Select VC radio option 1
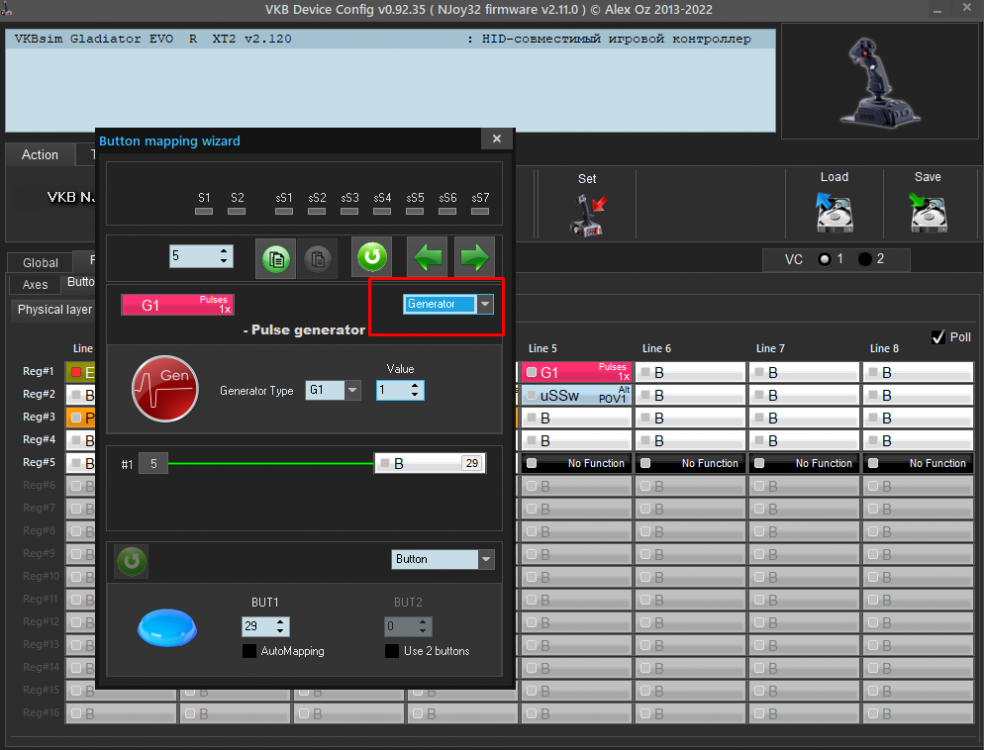Screen dimensions: 984x750 [825, 259]
